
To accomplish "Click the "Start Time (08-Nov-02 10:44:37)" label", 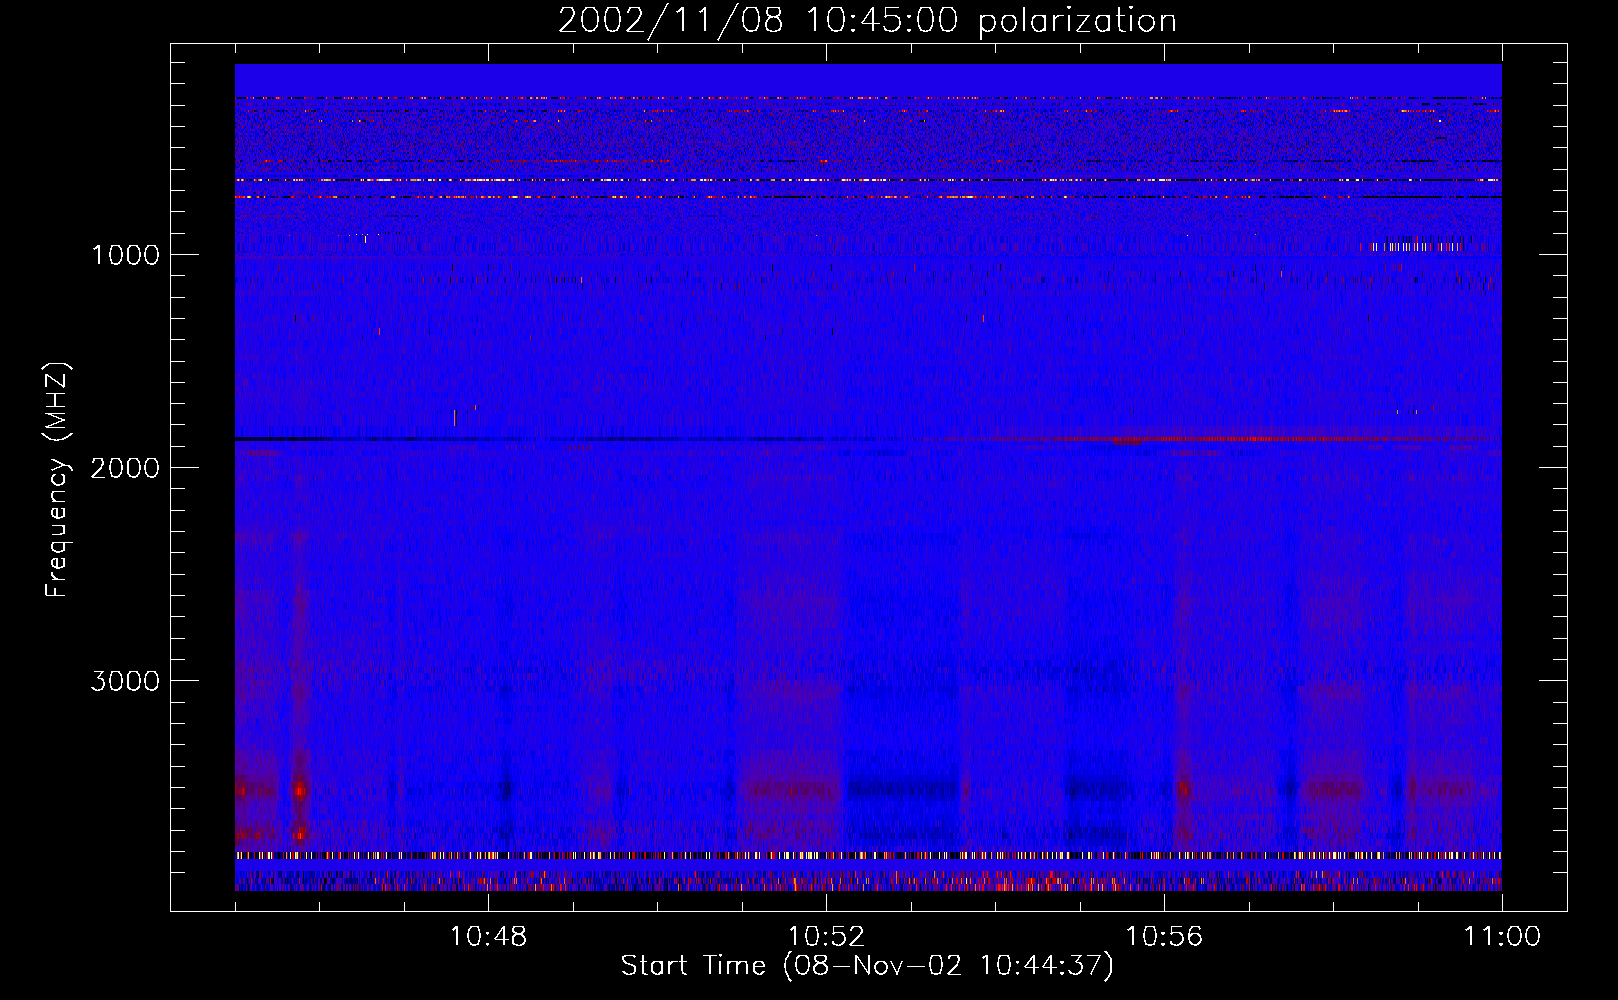I will [867, 966].
